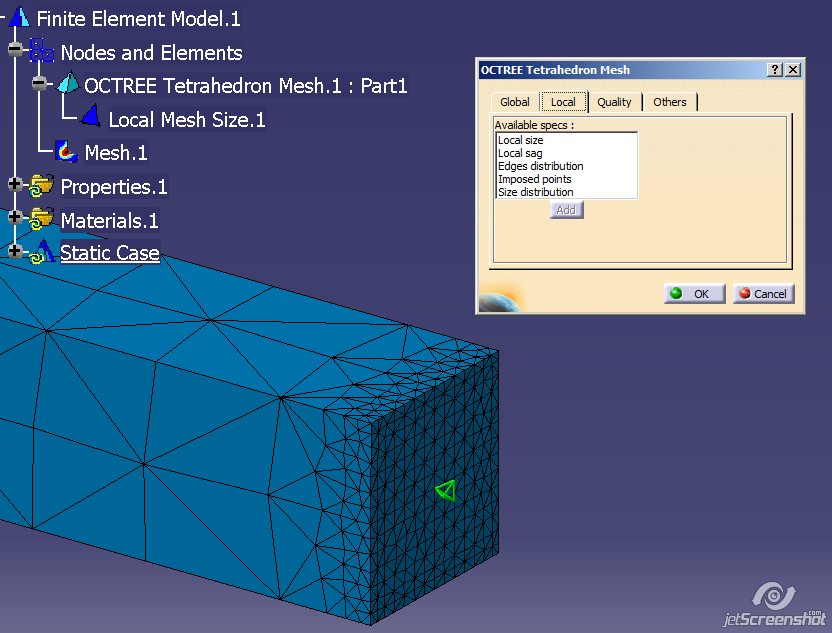Screen dimensions: 832x633
Task: Select 'Nodes and Elements' tree label
Action: tap(151, 53)
